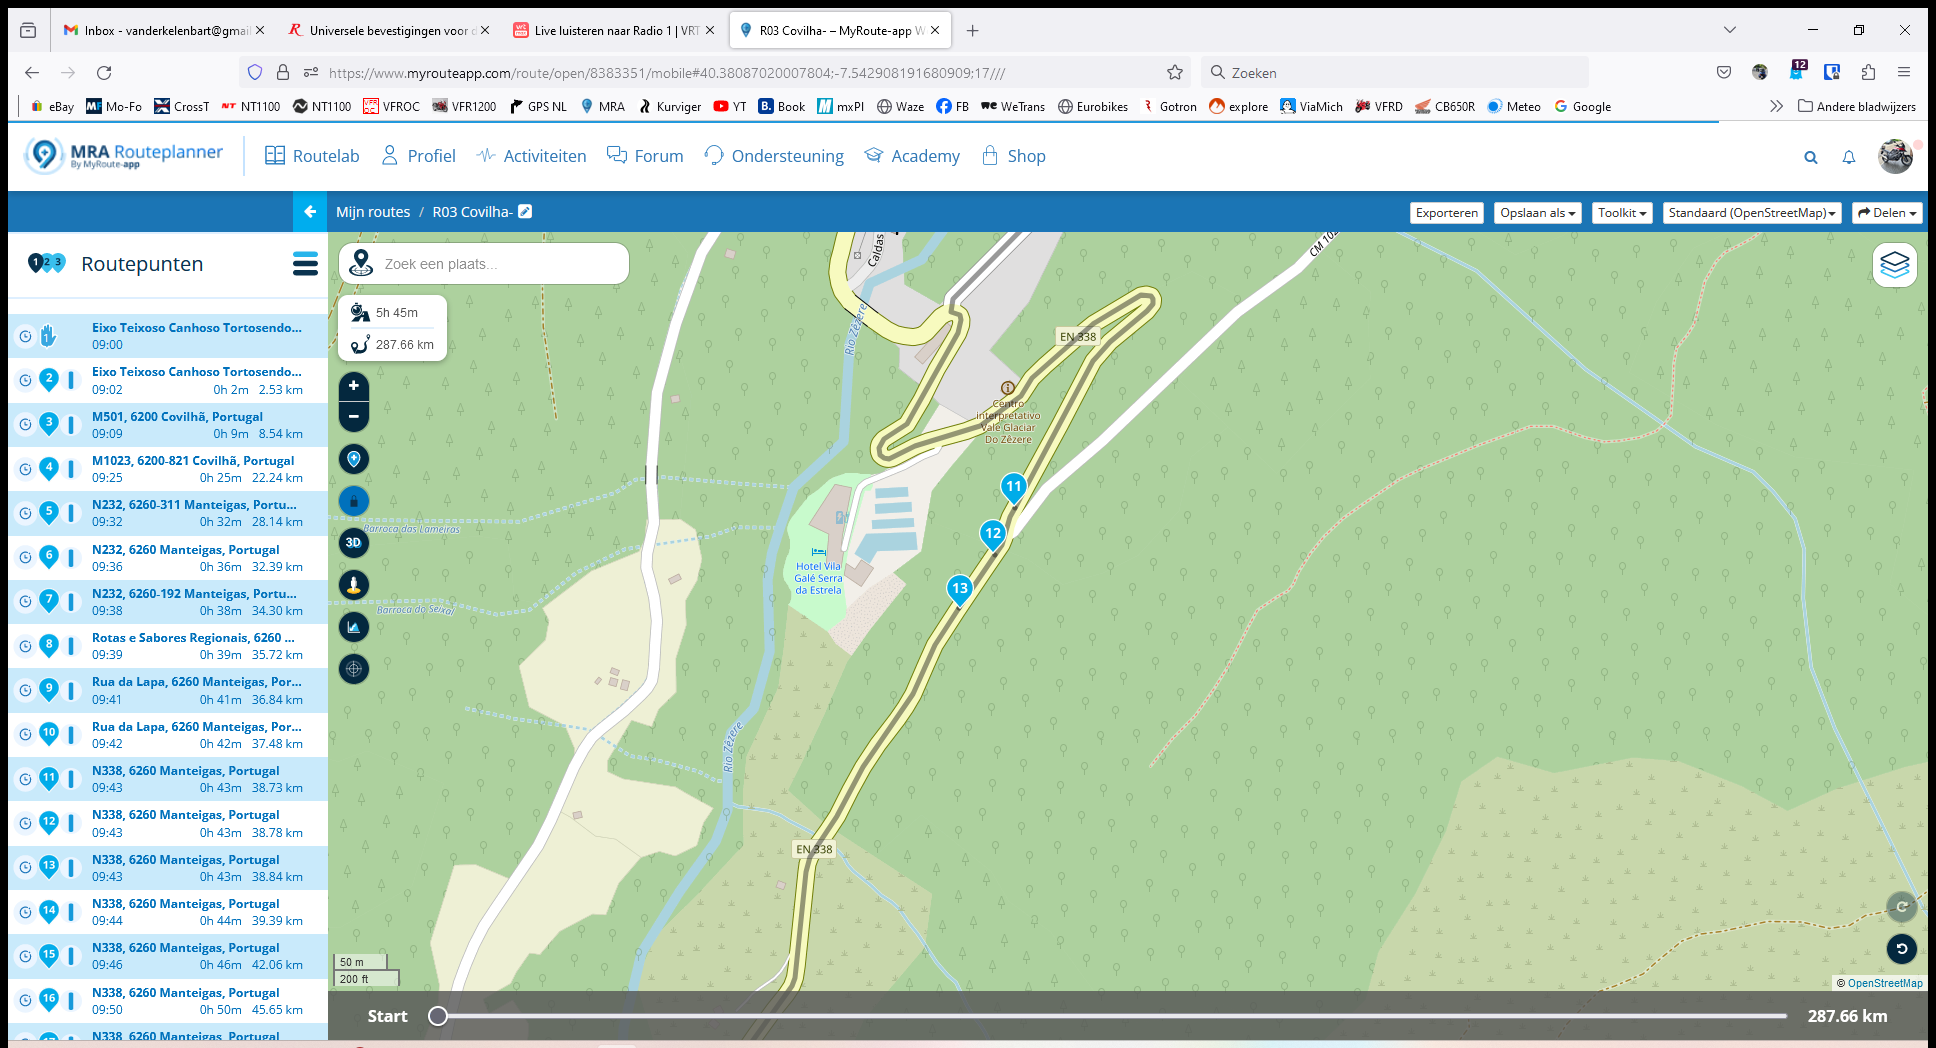Toggle the map lock icon
Image resolution: width=1936 pixels, height=1048 pixels.
[x=354, y=501]
